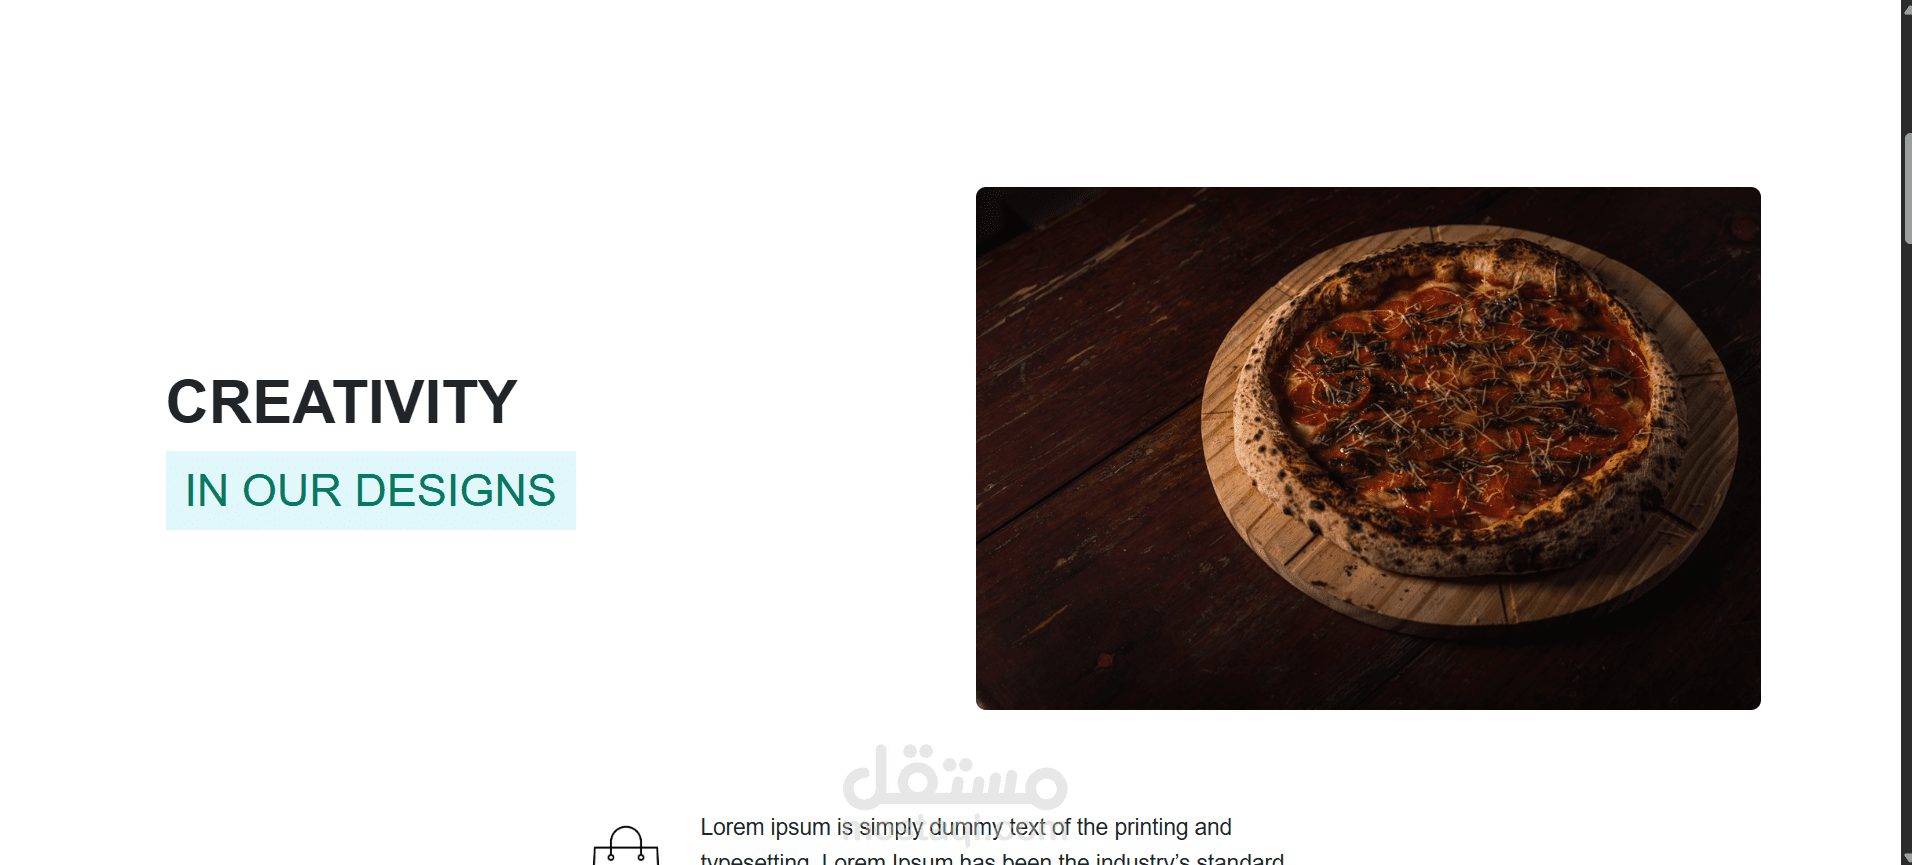The width and height of the screenshot is (1912, 865).
Task: Click the shopping bag icon
Action: pos(626,847)
